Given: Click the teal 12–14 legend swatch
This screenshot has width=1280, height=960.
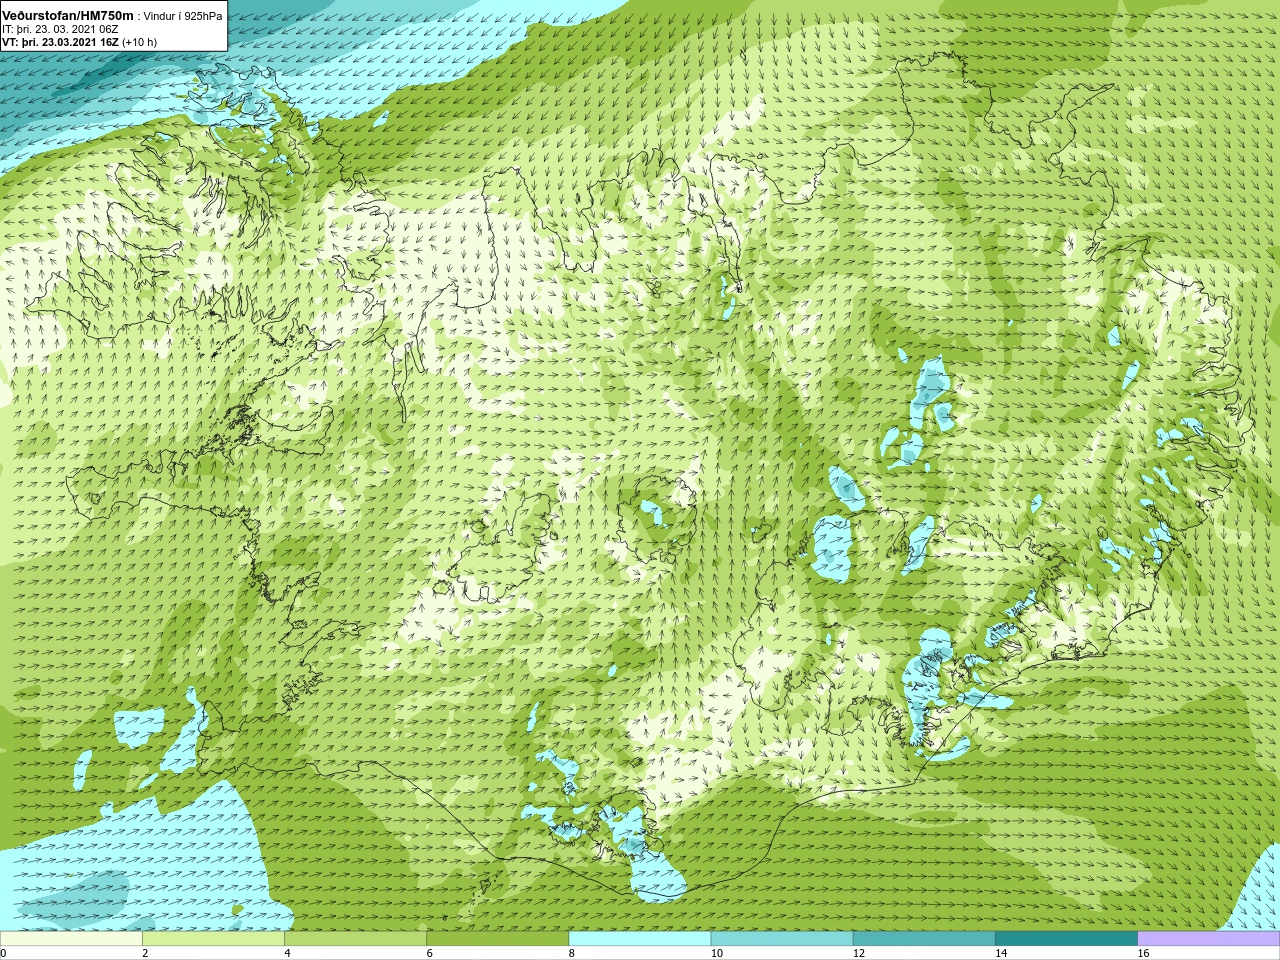Looking at the screenshot, I should pos(924,939).
